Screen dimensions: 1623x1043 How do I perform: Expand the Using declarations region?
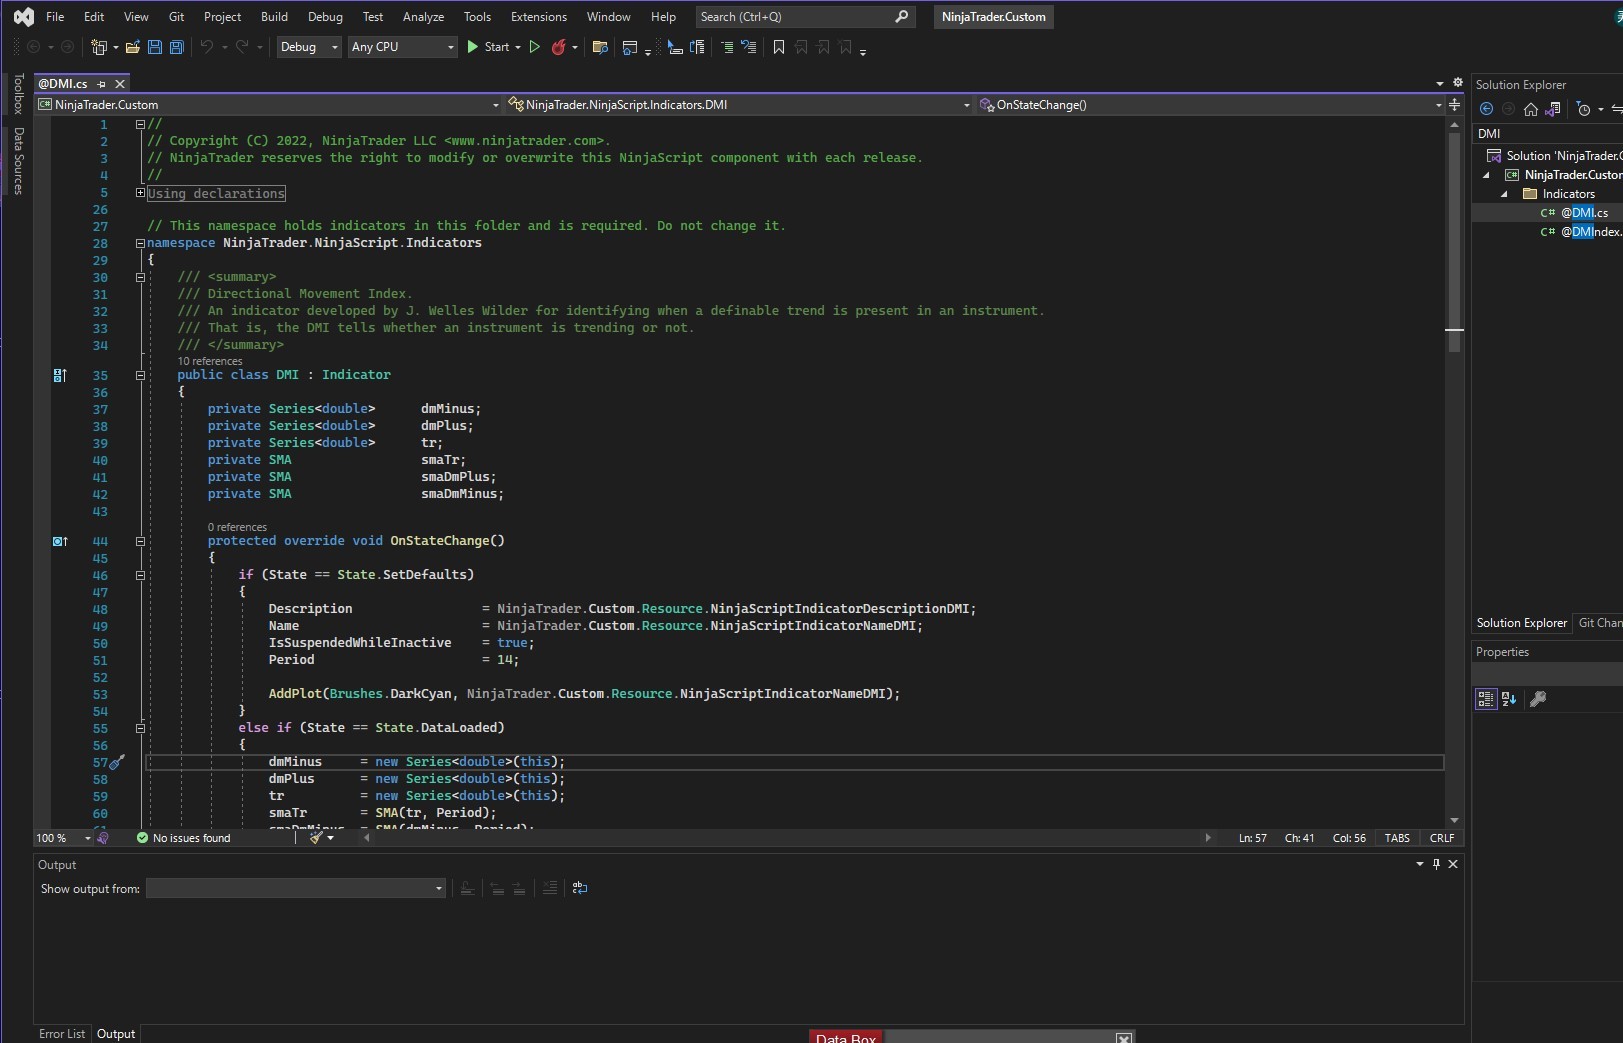[x=140, y=193]
